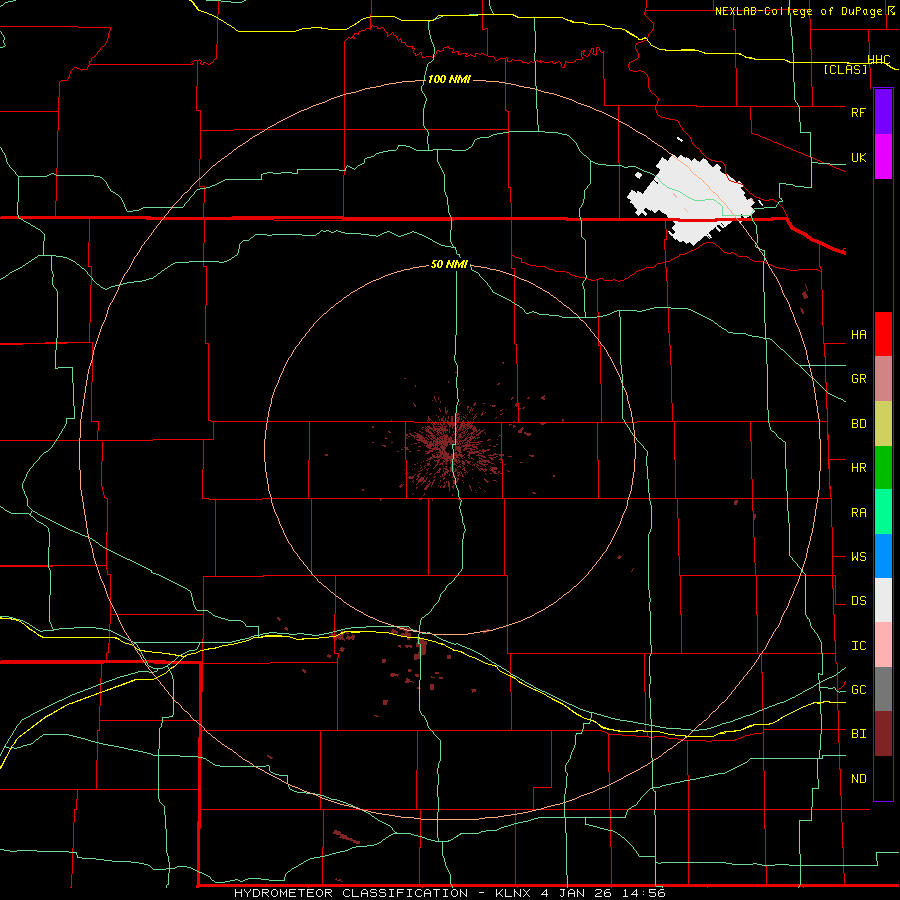Click the KLNX station identifier

[x=516, y=893]
